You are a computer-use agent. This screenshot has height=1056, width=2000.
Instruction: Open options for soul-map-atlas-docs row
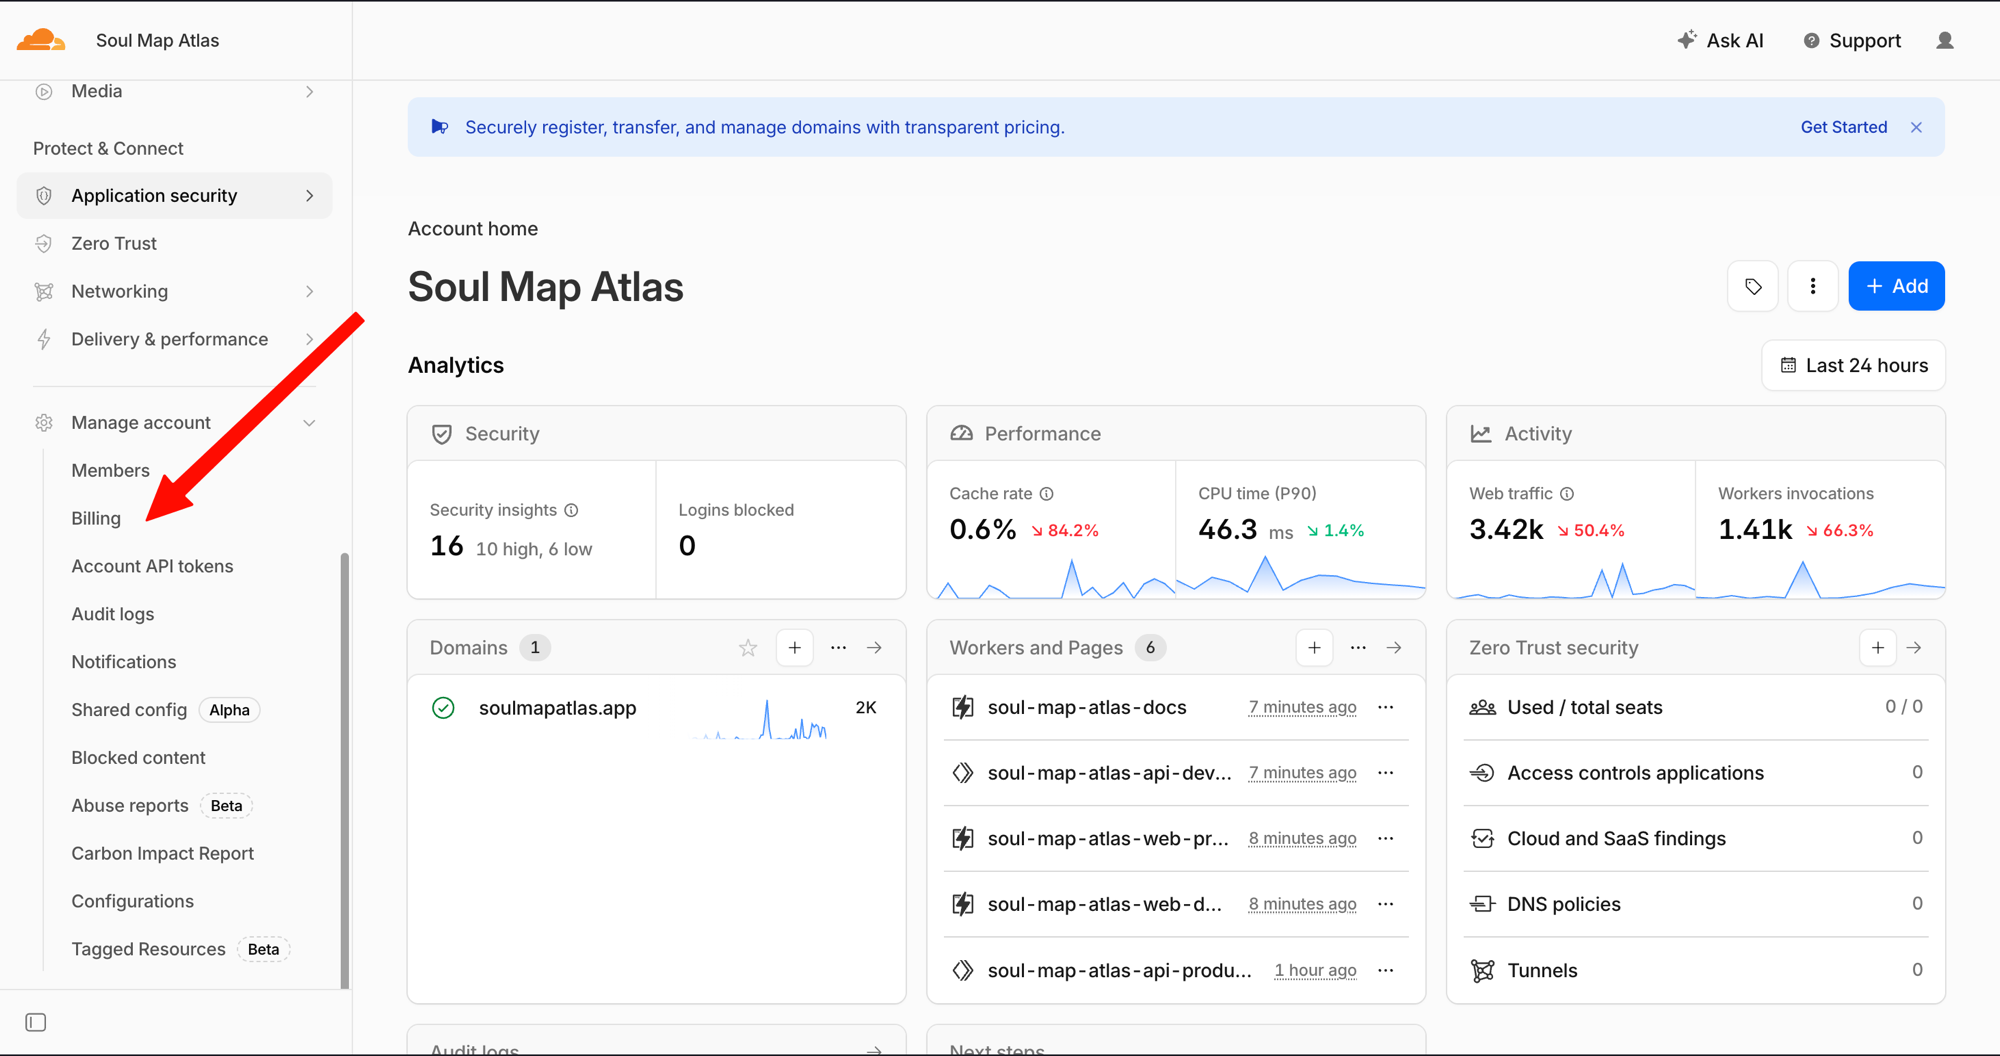coord(1386,707)
